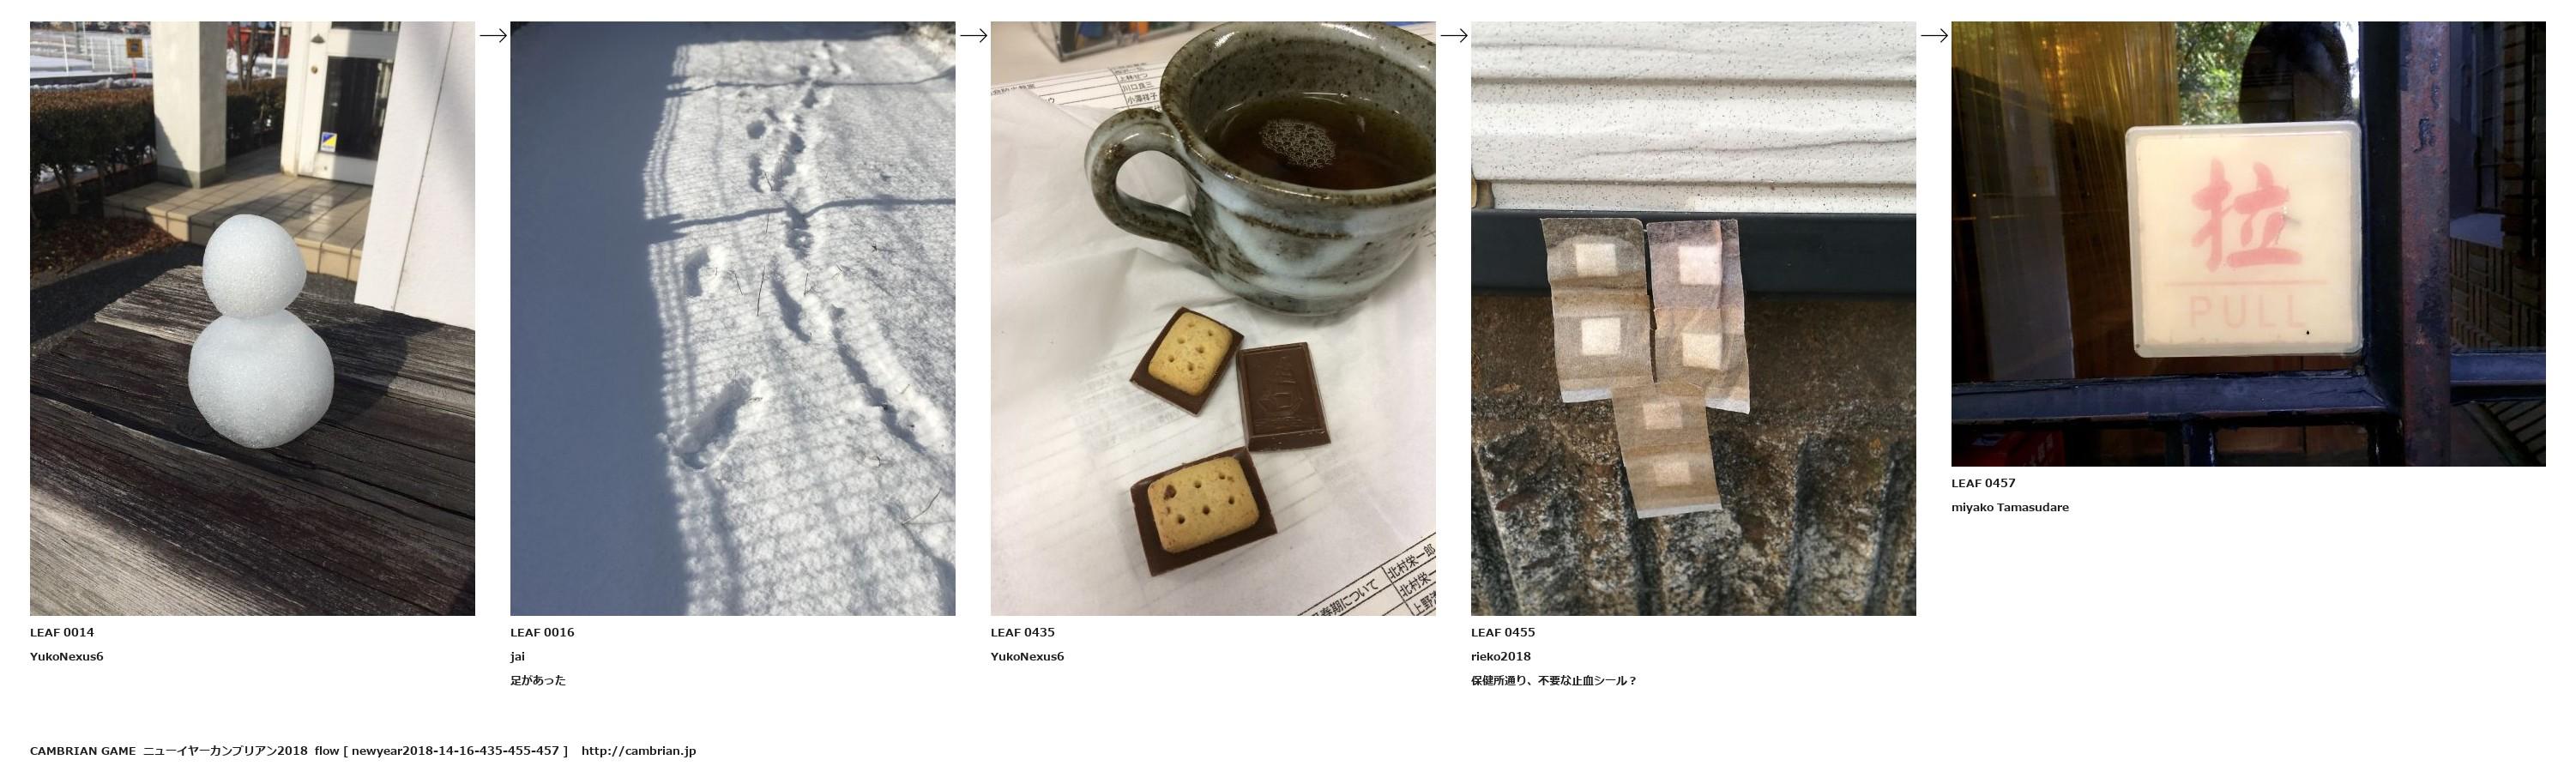Select the LEAF 0455 label
Screen dimensions: 2576x772
(1503, 632)
